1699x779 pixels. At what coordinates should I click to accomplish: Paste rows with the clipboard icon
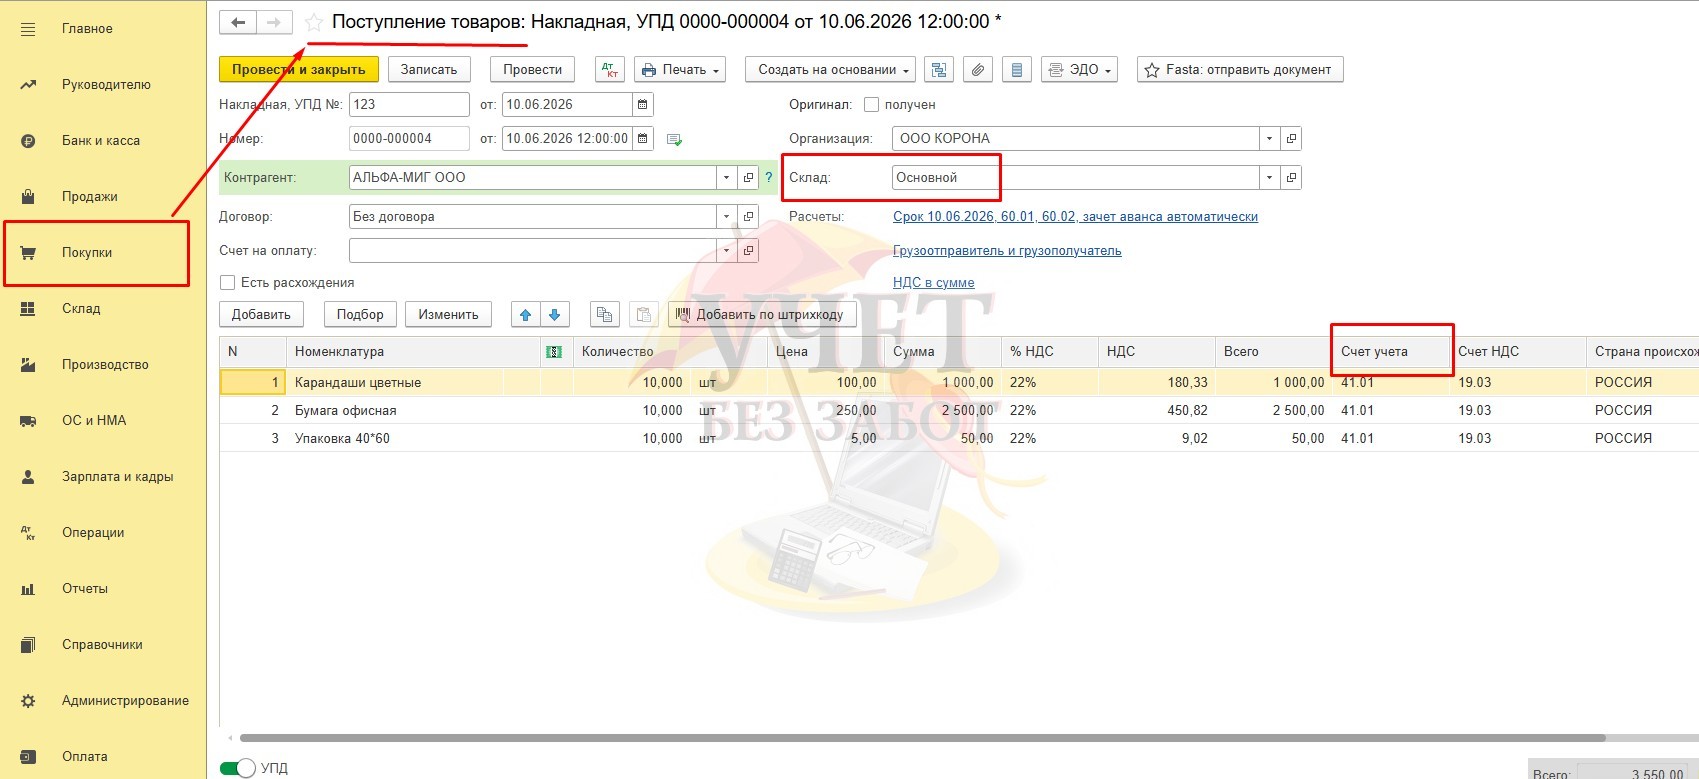click(x=644, y=314)
